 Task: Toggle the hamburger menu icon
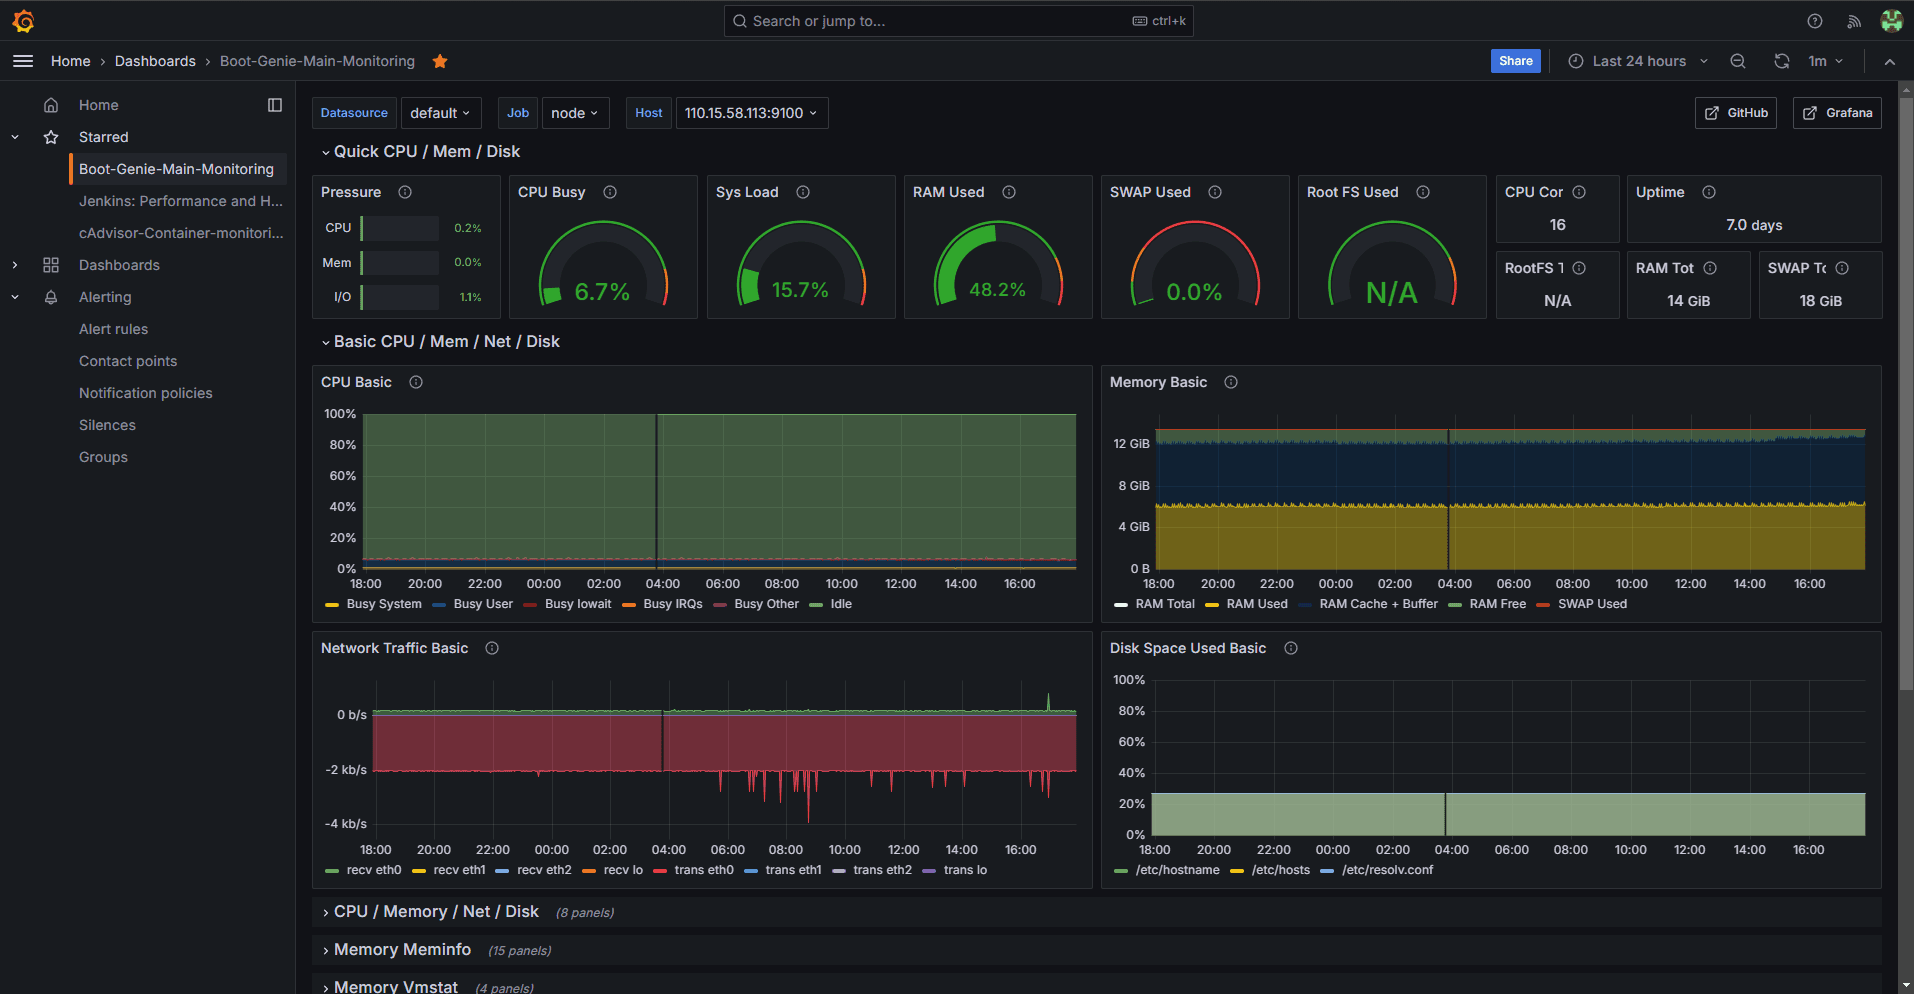click(23, 61)
